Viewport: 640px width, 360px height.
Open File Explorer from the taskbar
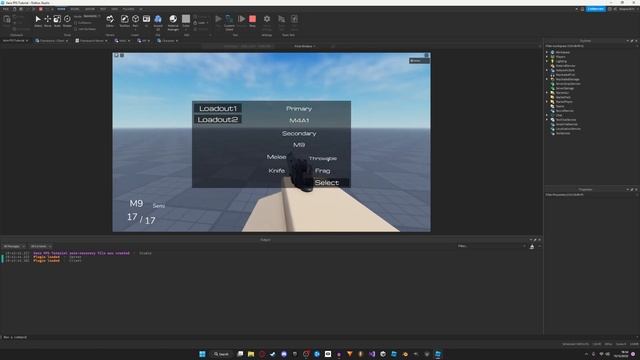(x=251, y=354)
